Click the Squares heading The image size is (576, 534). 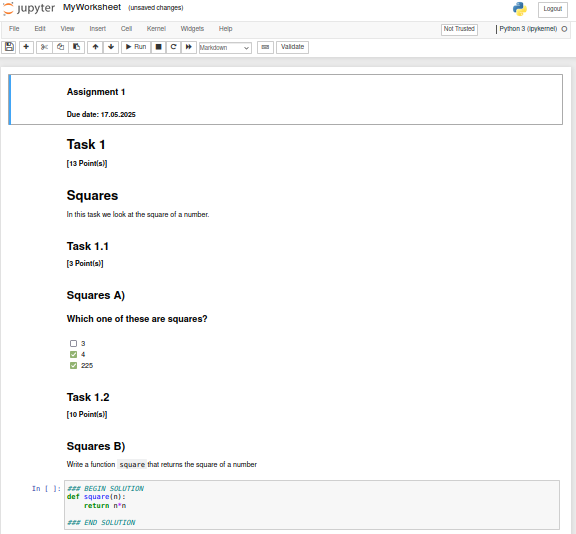point(92,195)
